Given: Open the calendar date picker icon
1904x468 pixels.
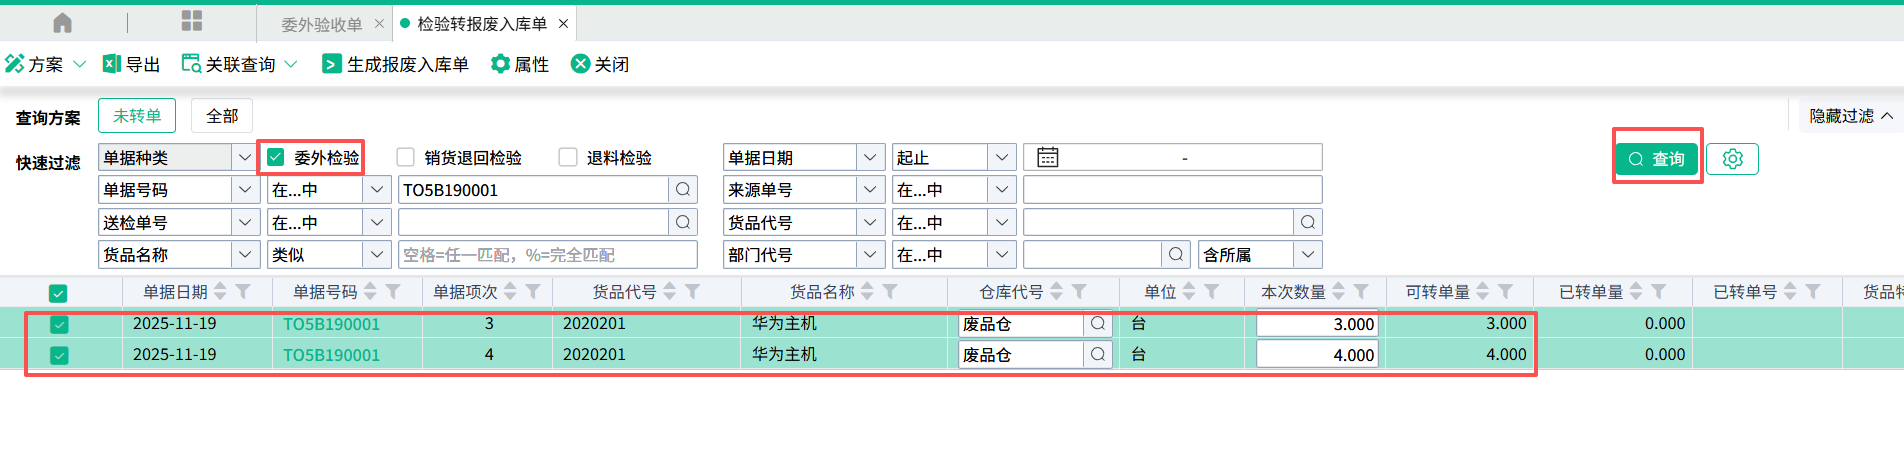Looking at the screenshot, I should pos(1047,157).
